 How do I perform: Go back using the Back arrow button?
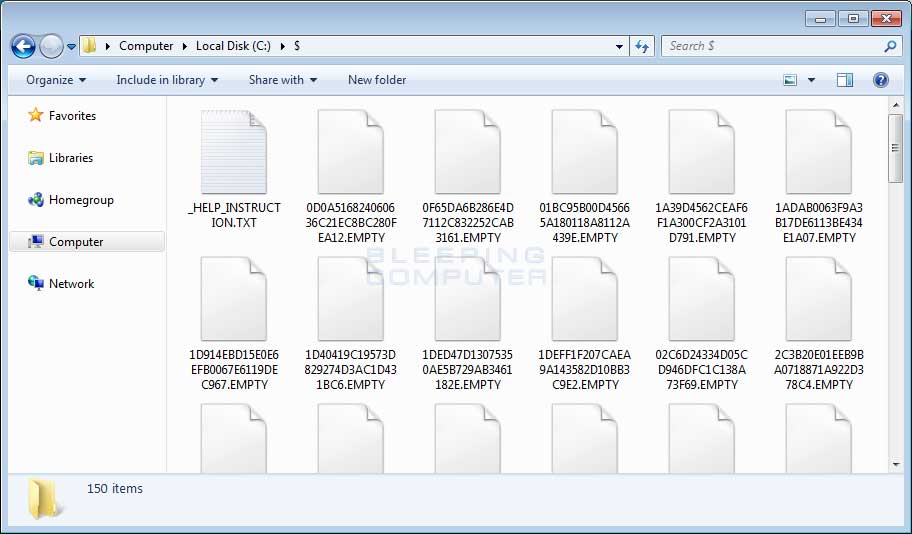23,46
